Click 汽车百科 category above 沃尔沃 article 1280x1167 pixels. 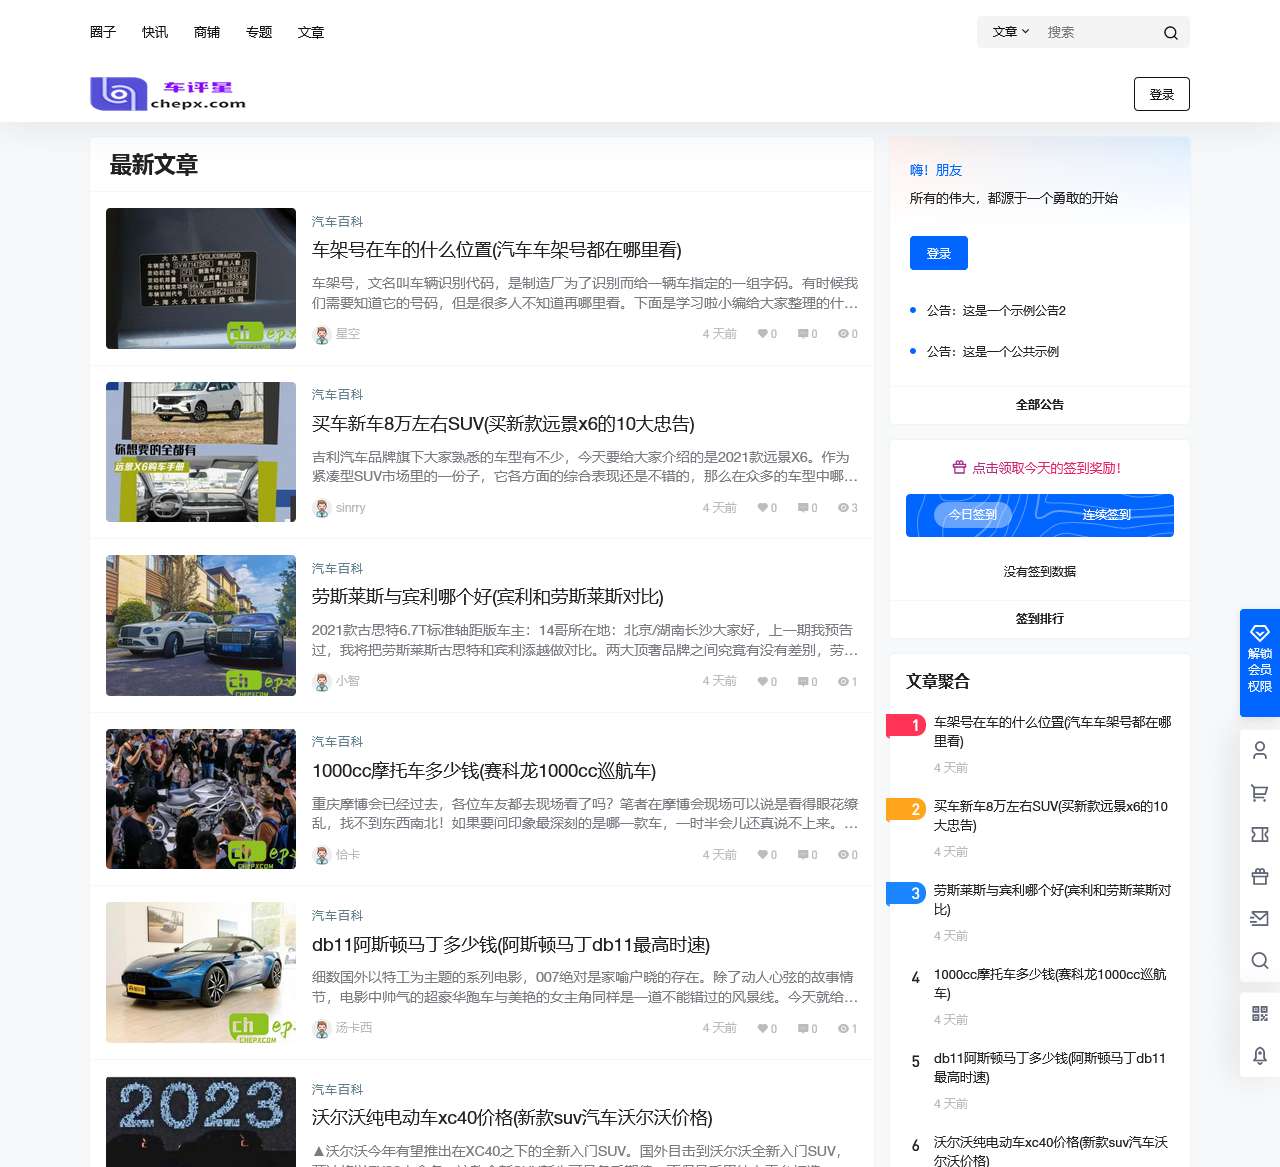337,1090
